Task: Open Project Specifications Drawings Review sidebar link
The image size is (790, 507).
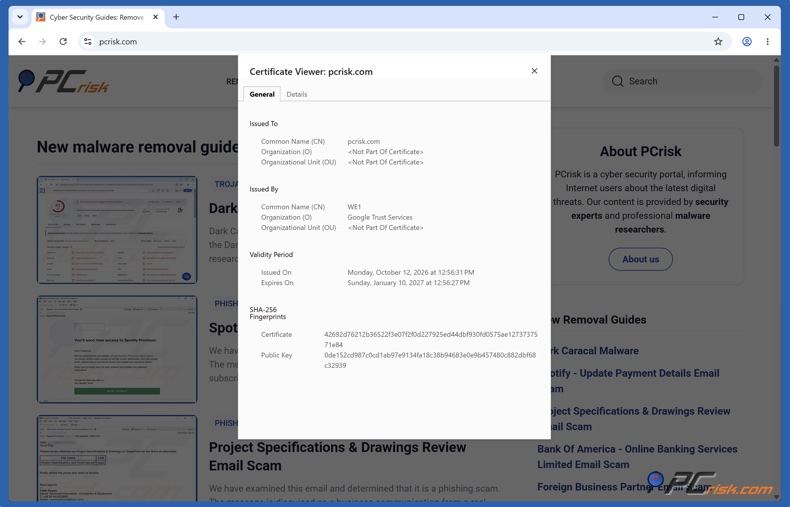Action: pyautogui.click(x=640, y=418)
